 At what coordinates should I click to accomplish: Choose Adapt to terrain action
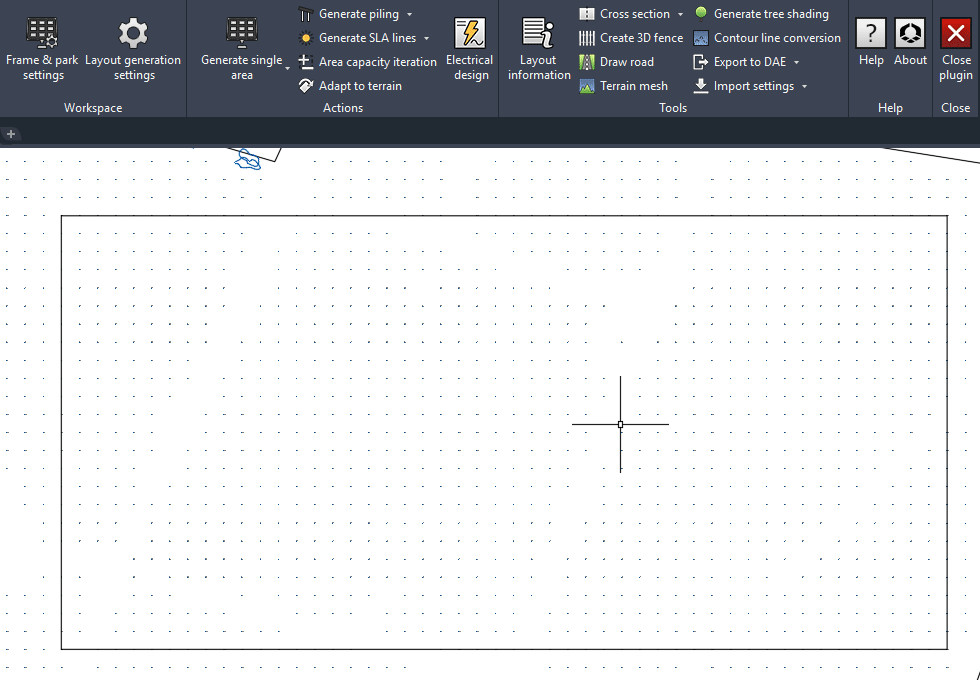point(350,86)
